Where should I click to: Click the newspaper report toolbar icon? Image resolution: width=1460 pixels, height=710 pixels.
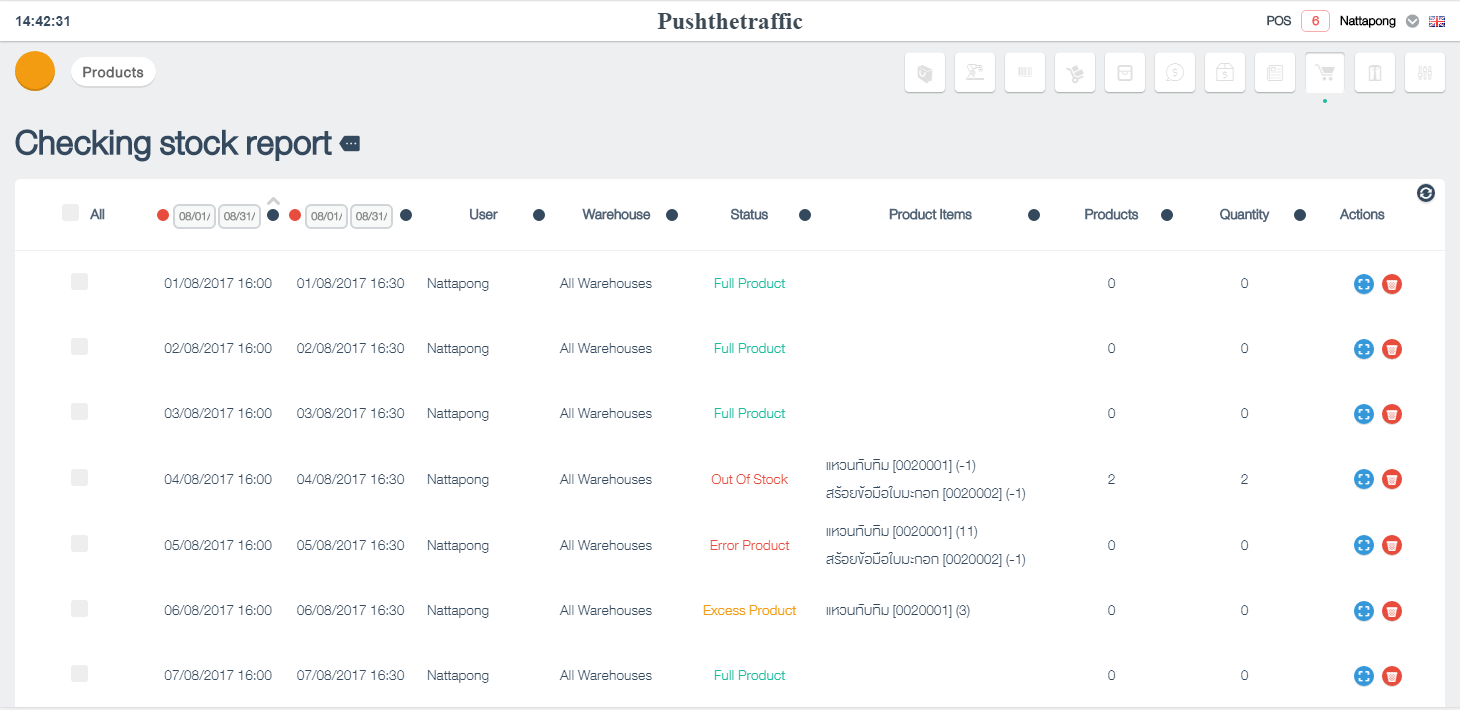click(1275, 73)
